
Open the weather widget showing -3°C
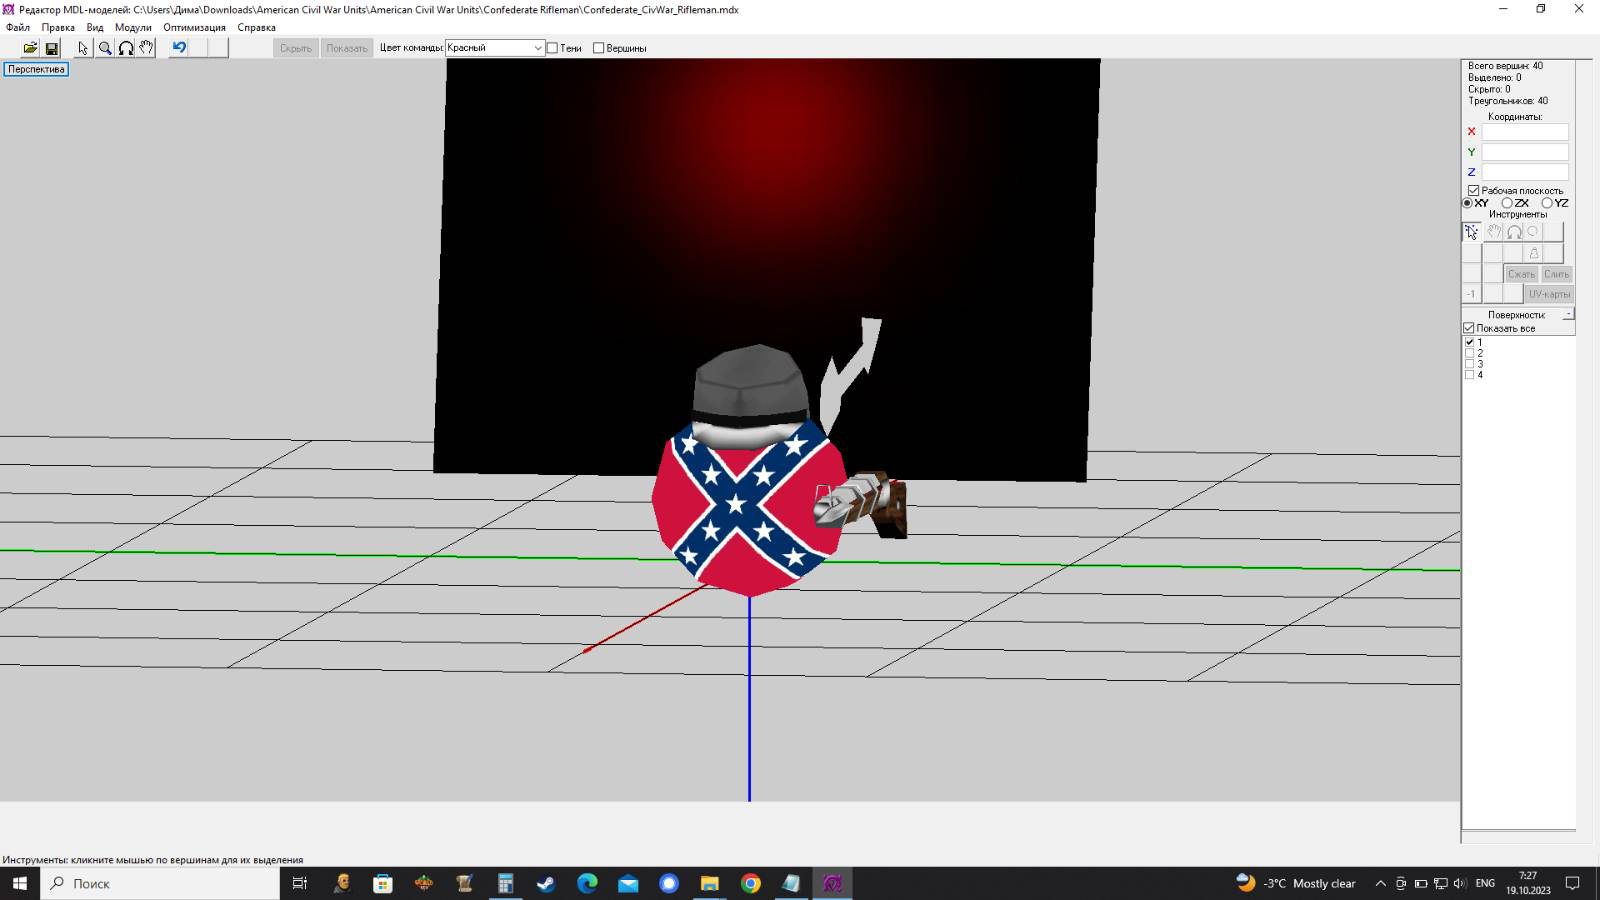coord(1296,883)
